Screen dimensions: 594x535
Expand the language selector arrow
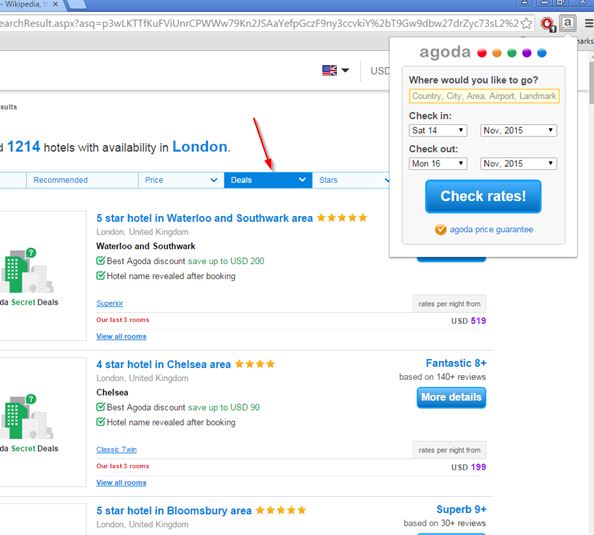click(x=345, y=70)
